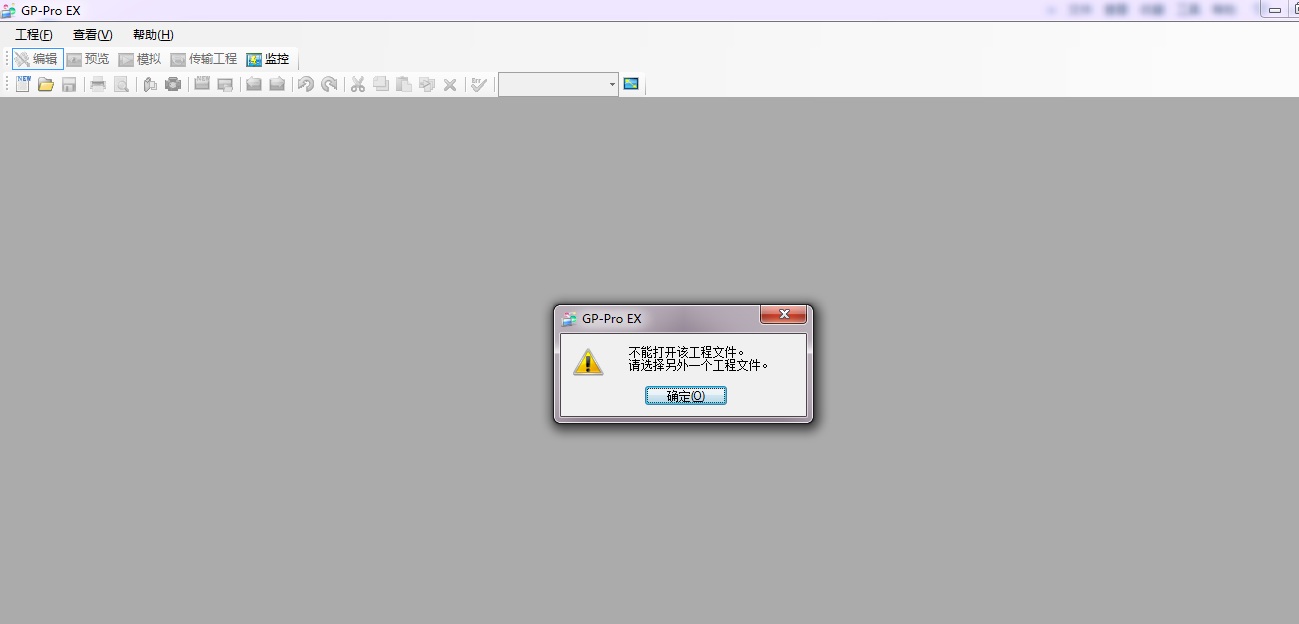Viewport: 1299px width, 624px height.
Task: Click the Redo arrow icon
Action: (x=329, y=84)
